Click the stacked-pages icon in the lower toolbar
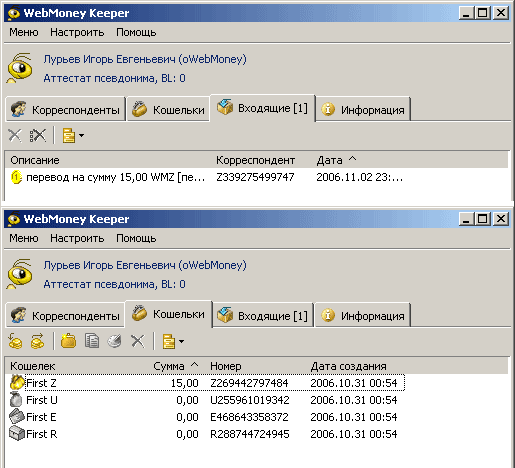Screen dimensions: 515x468 (92, 341)
